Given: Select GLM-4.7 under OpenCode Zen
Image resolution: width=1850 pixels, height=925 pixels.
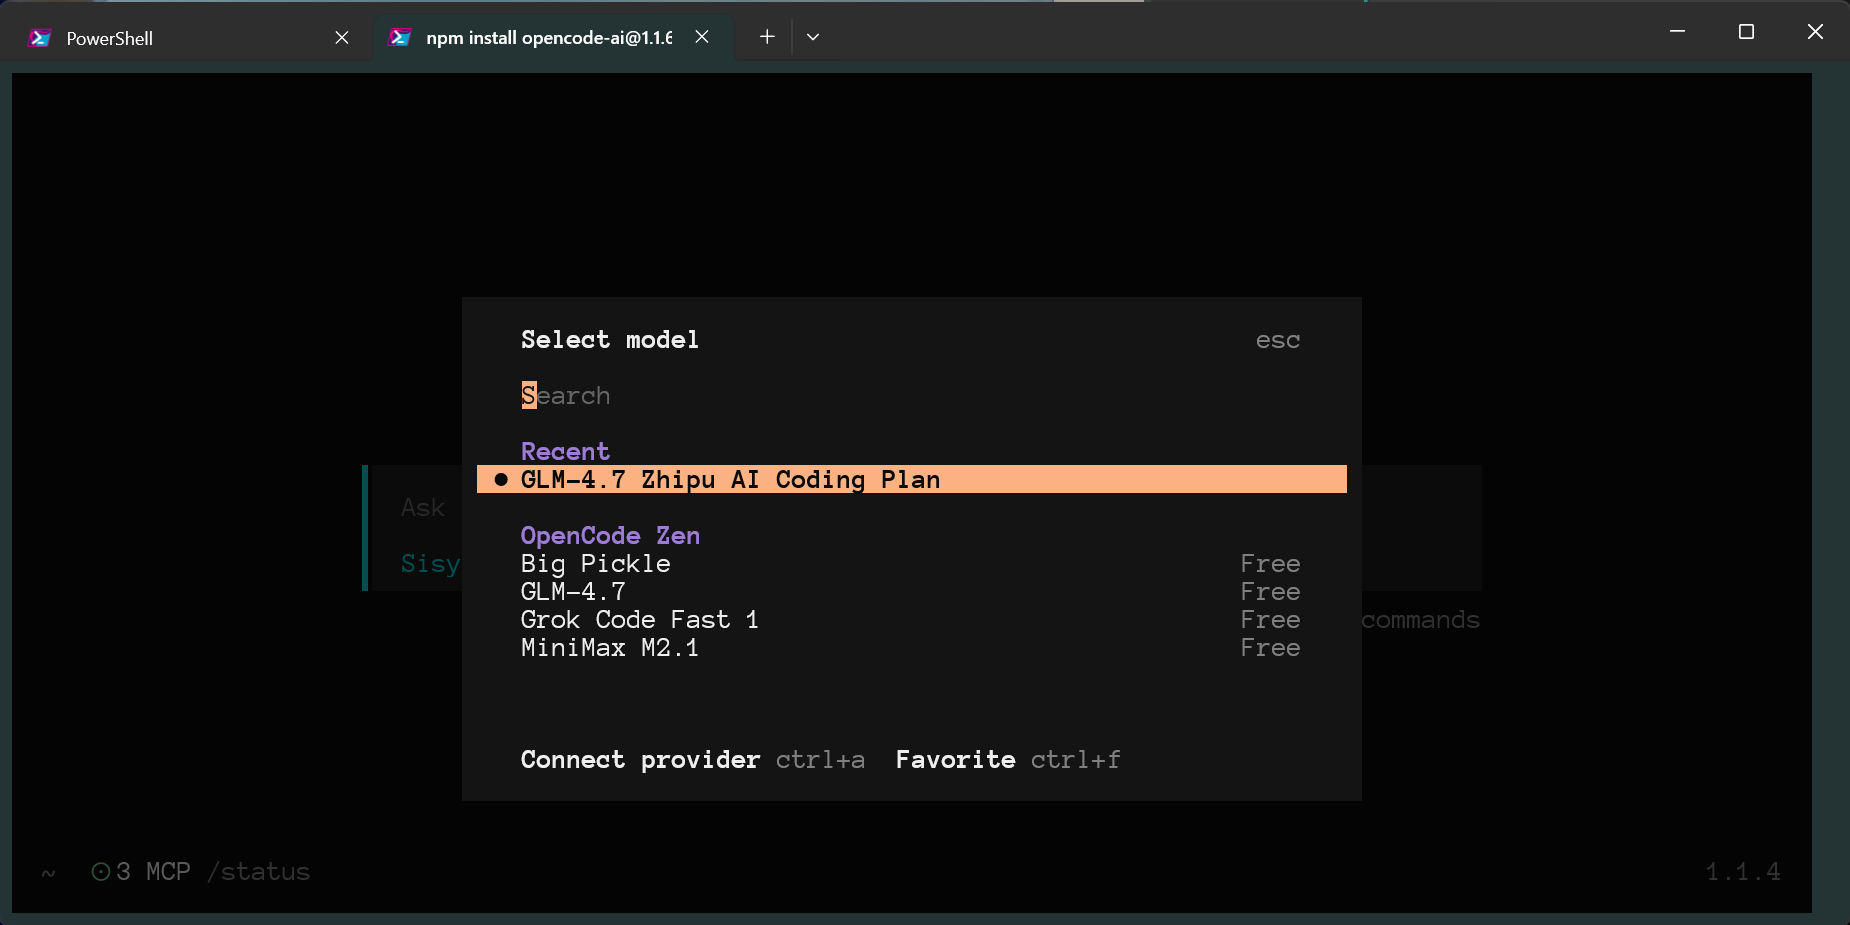Looking at the screenshot, I should click(572, 591).
